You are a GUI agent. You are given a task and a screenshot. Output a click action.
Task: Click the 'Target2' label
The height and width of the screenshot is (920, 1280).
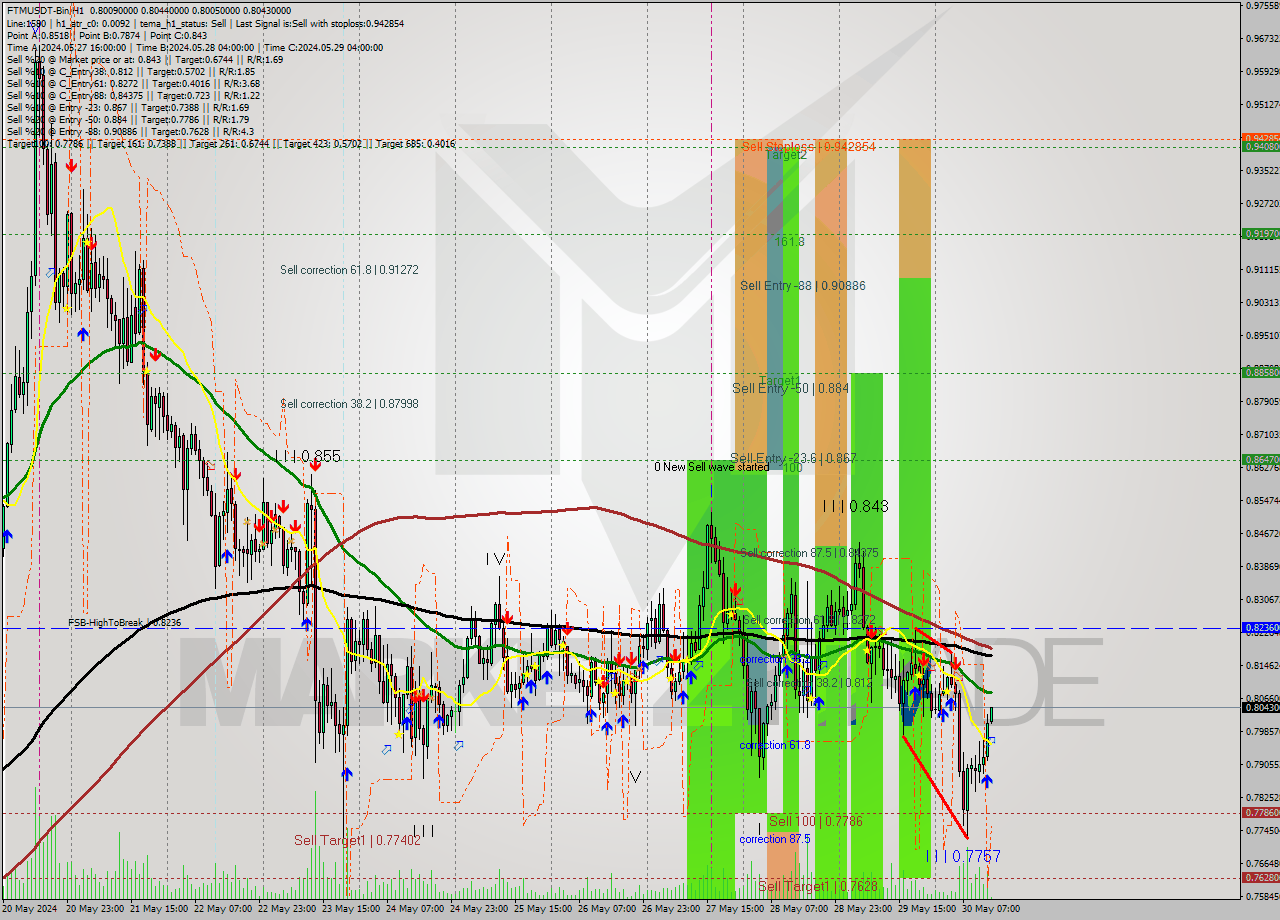[x=786, y=155]
